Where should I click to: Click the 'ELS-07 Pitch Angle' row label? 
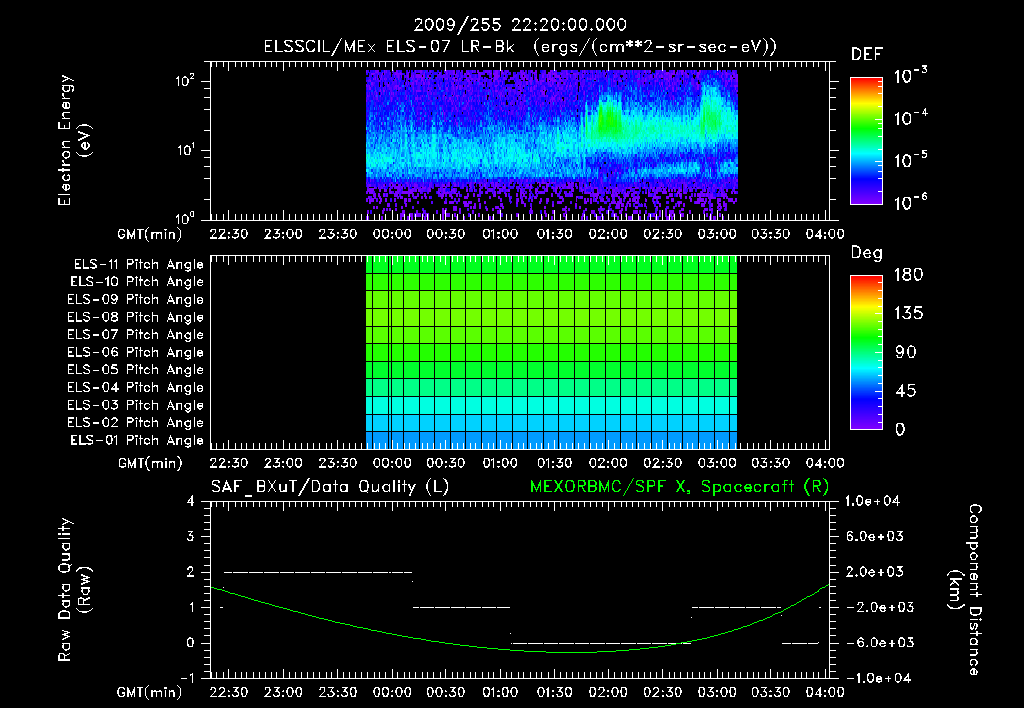coord(135,334)
